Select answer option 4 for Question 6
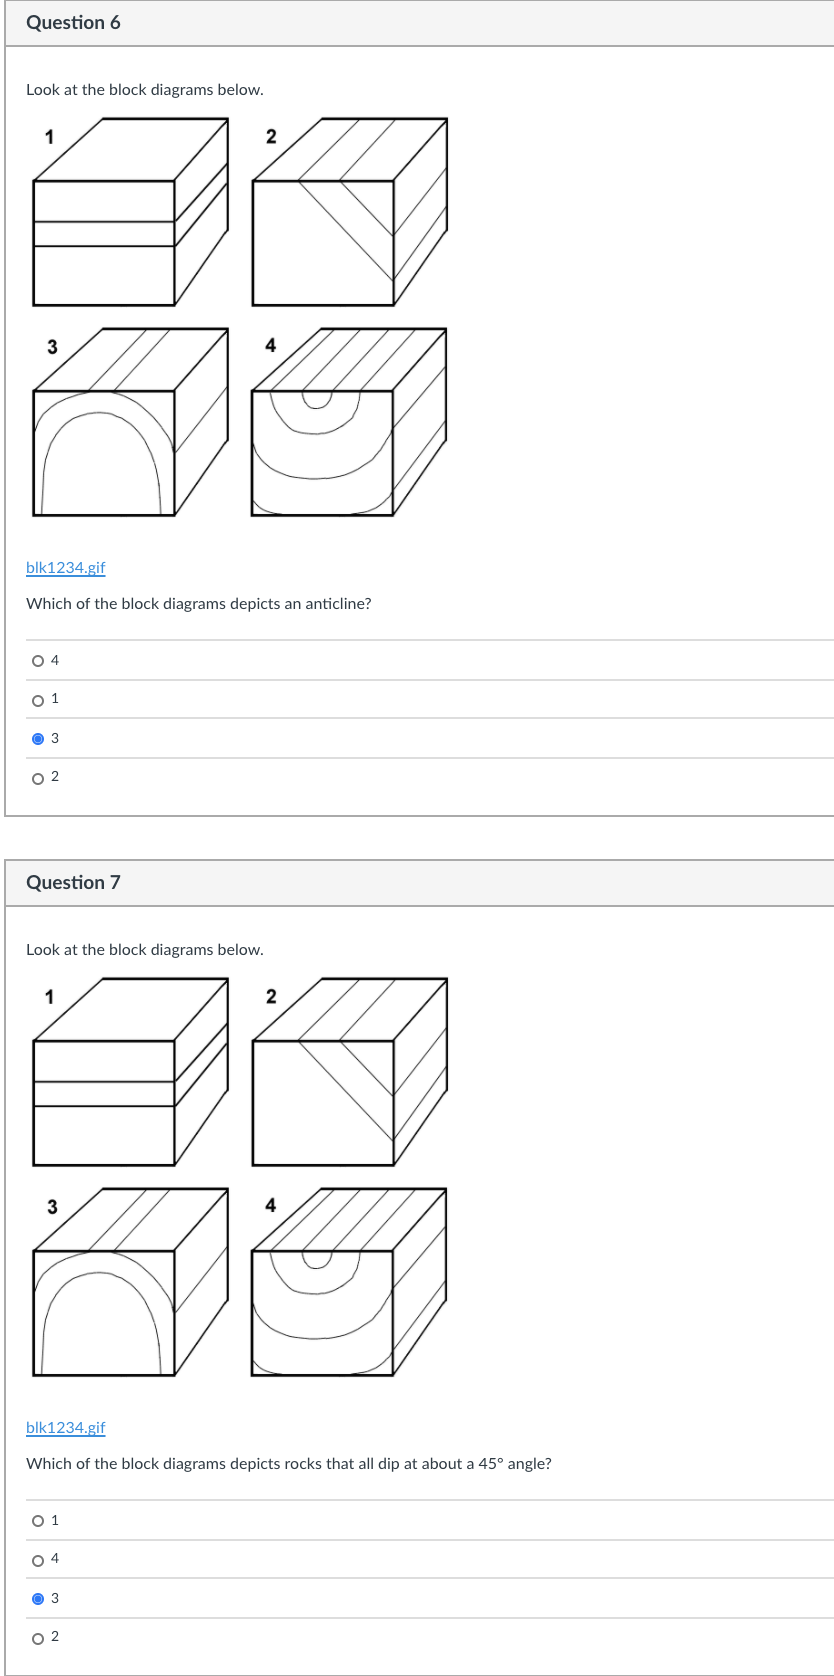The image size is (834, 1676). pos(37,660)
